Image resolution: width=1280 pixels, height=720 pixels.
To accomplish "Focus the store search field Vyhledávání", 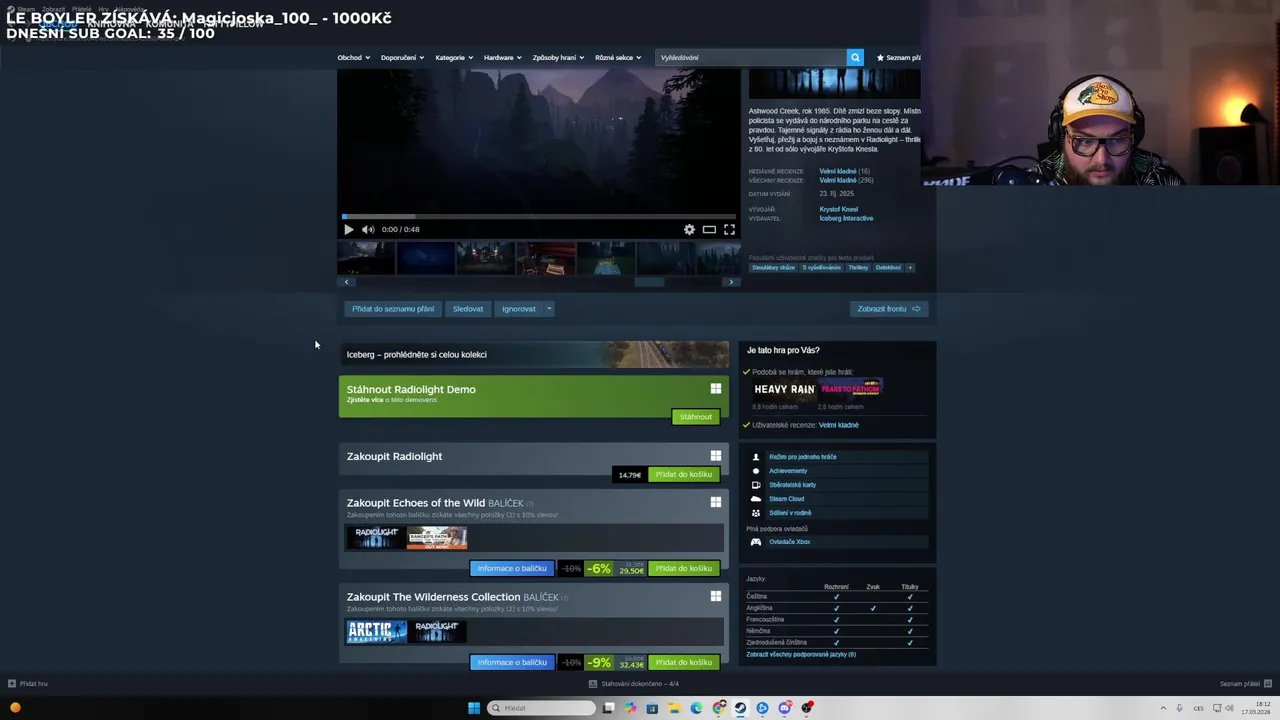I will [751, 57].
